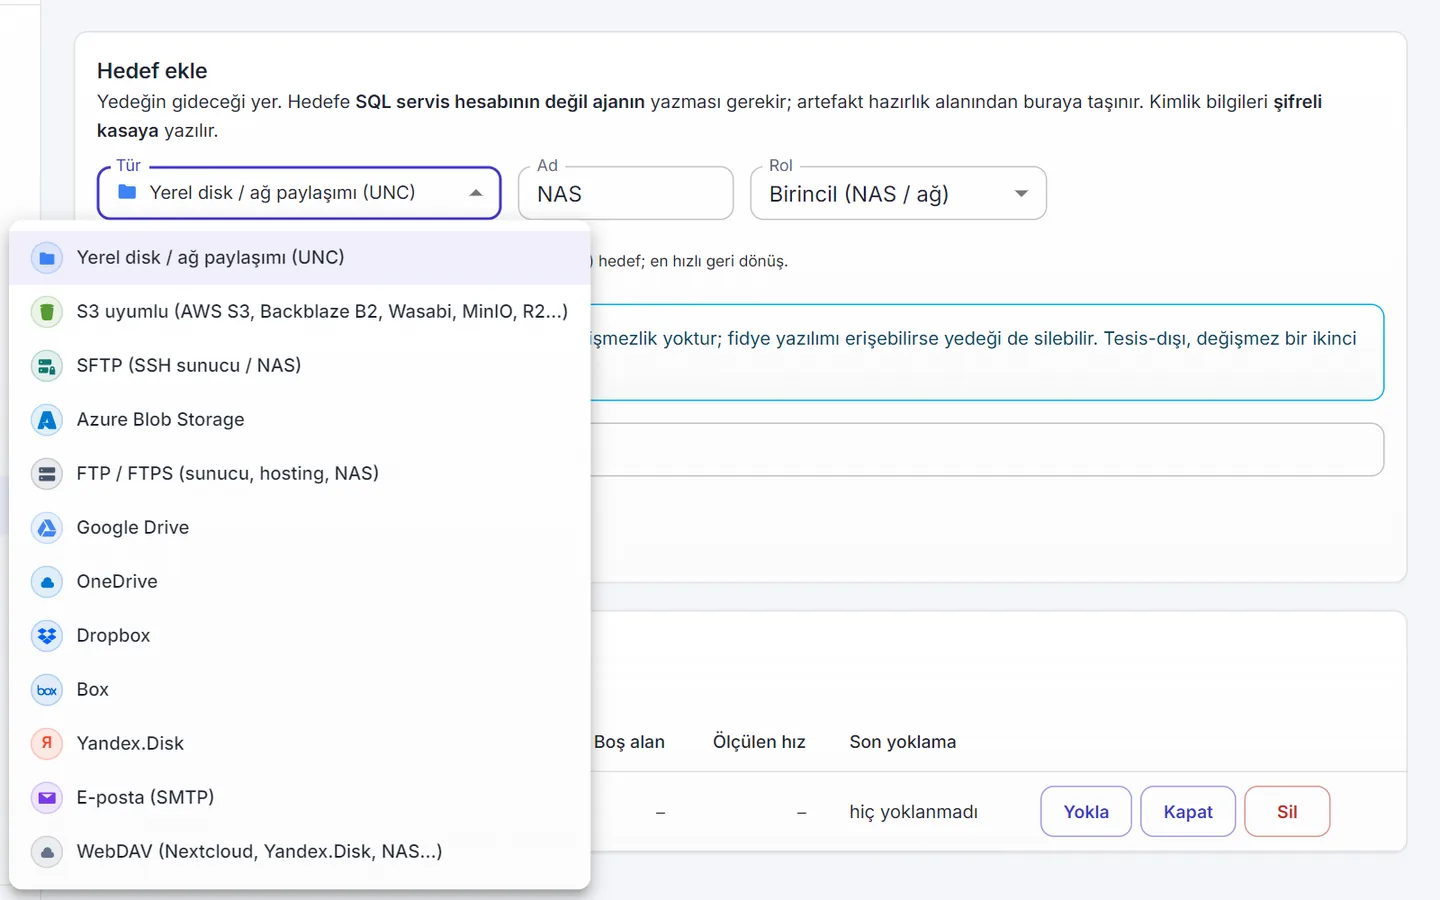Screen dimensions: 1440x900
Task: Choose E-posta (SMTP) option
Action: pos(300,798)
